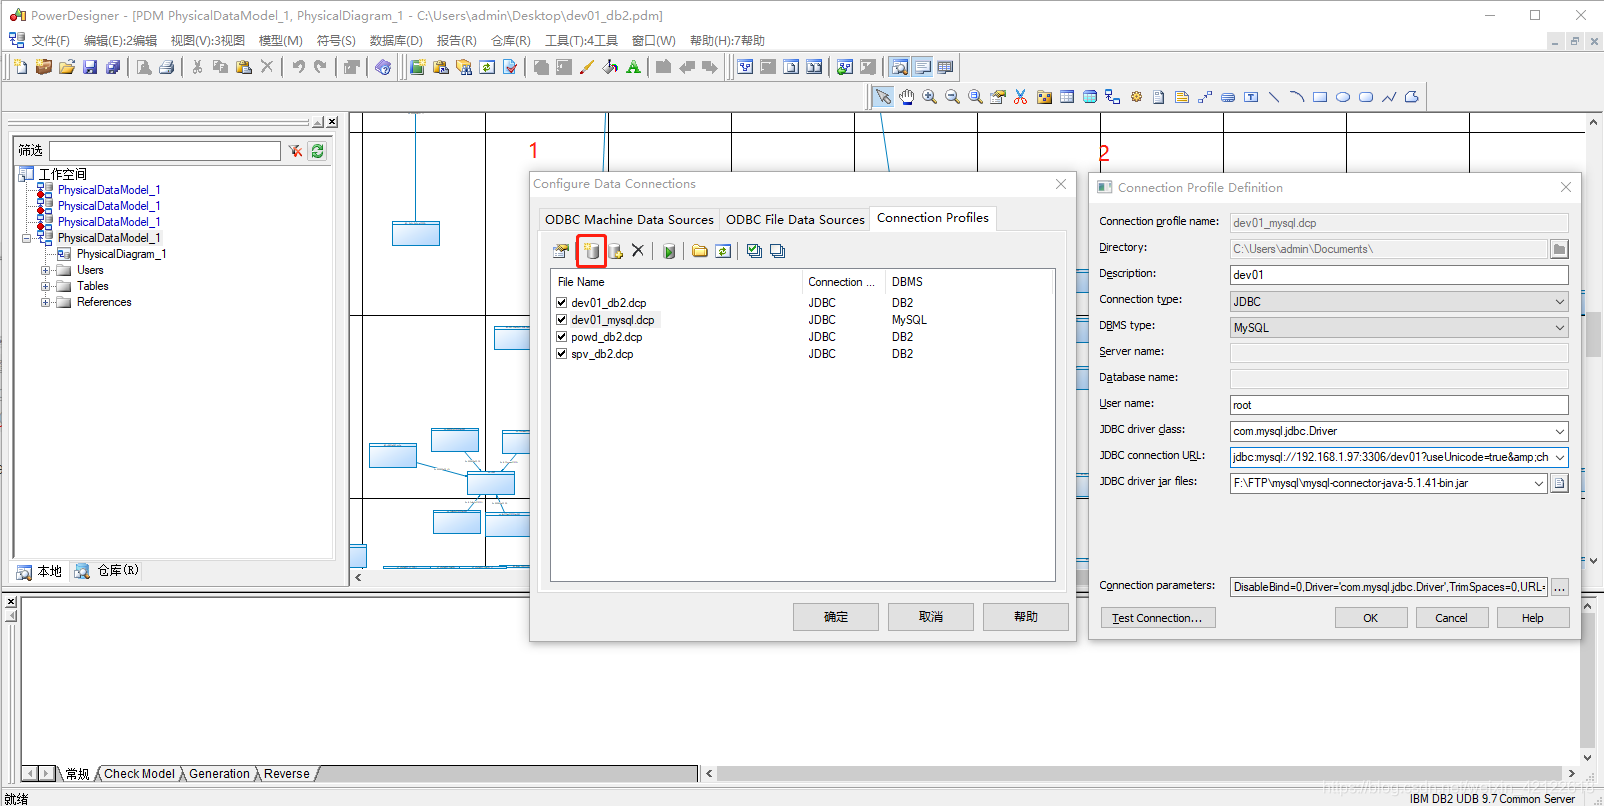Viewport: 1604px width, 806px height.
Task: Click the ellipsis button beside Connection parameters
Action: click(1560, 587)
